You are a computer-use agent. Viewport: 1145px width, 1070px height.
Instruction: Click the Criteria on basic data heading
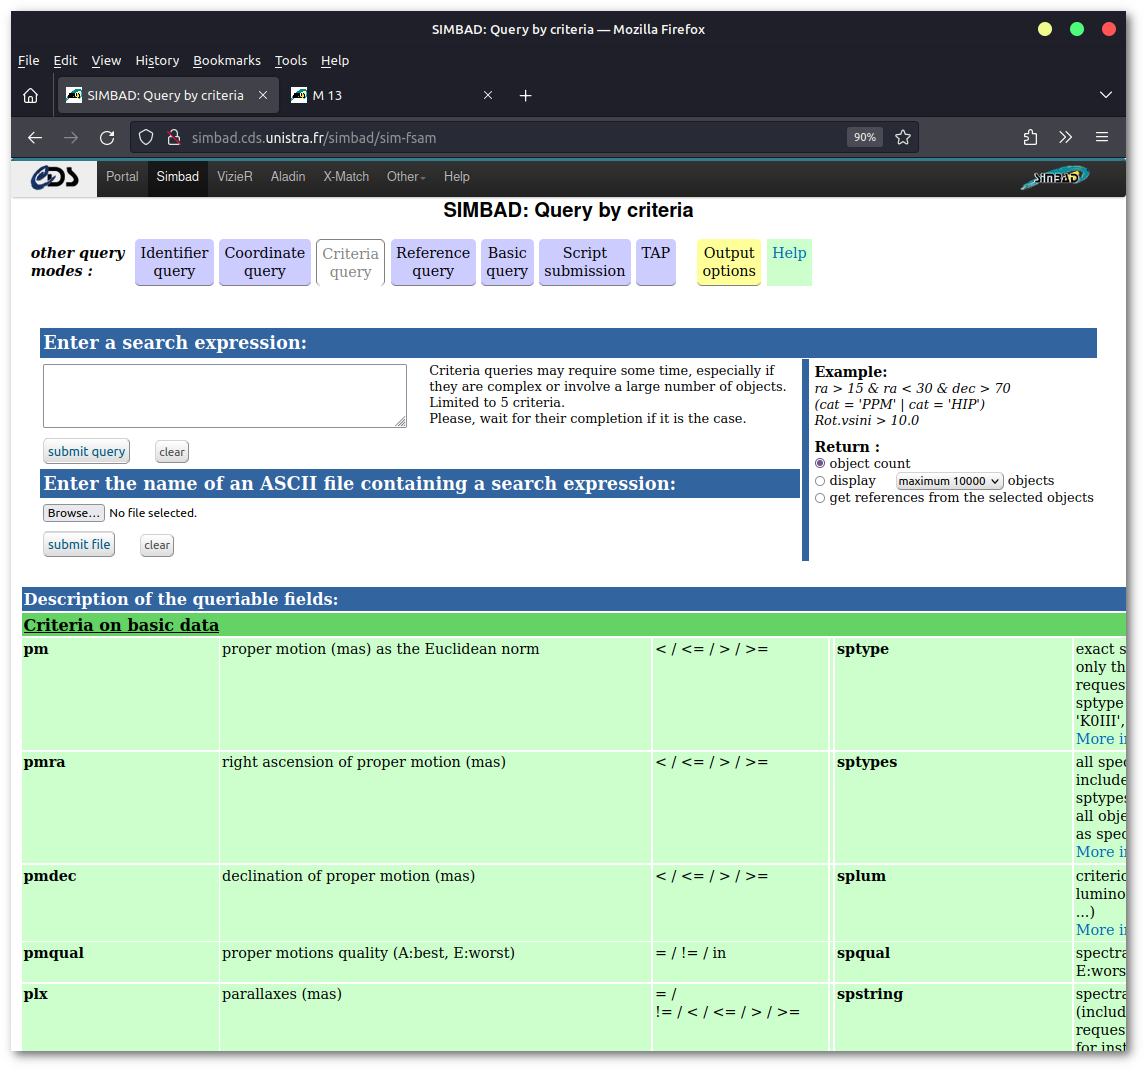[121, 626]
